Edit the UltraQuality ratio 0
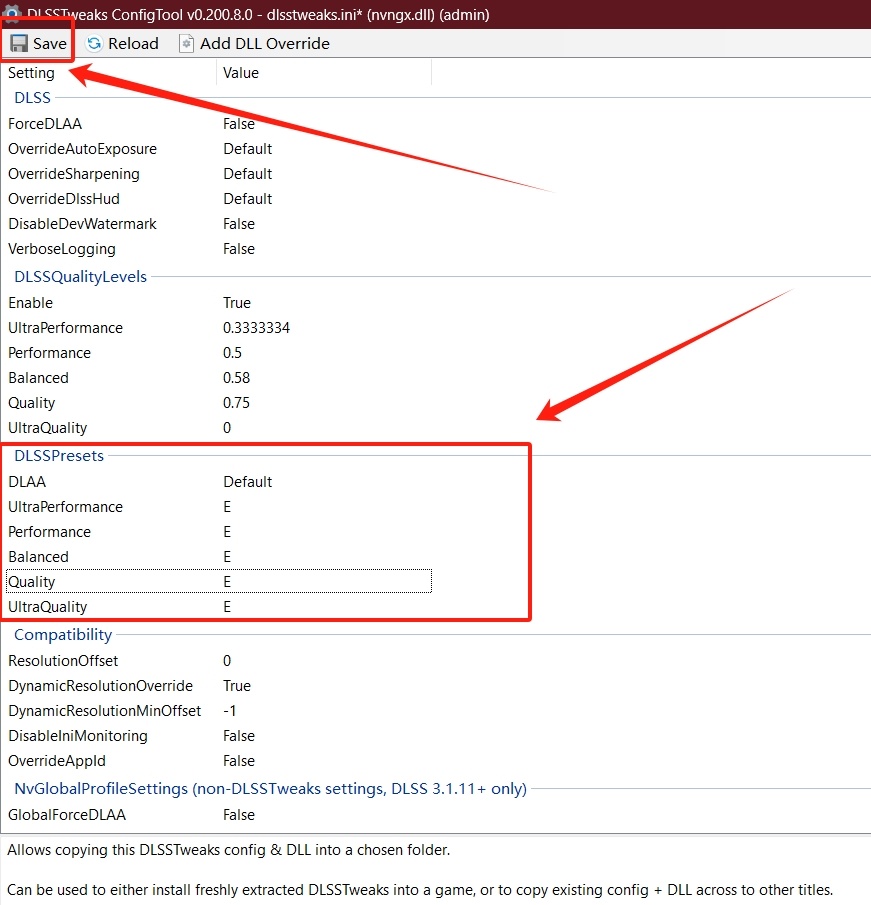This screenshot has width=871, height=905. pyautogui.click(x=227, y=428)
